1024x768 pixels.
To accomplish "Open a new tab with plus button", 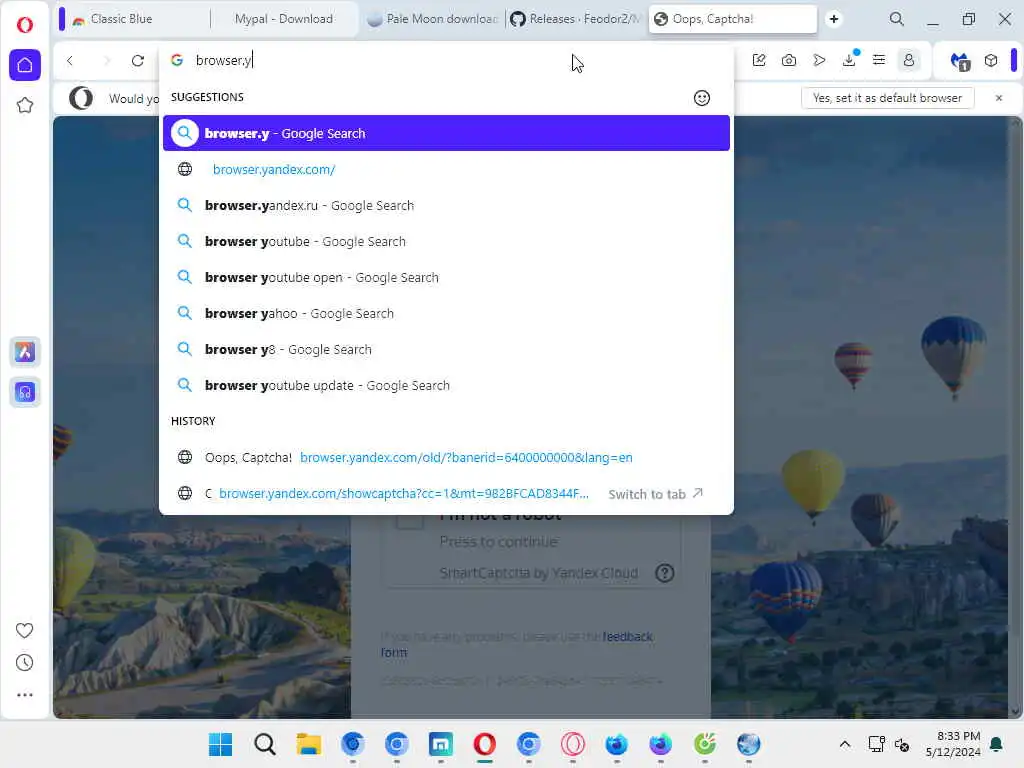I will coord(834,19).
